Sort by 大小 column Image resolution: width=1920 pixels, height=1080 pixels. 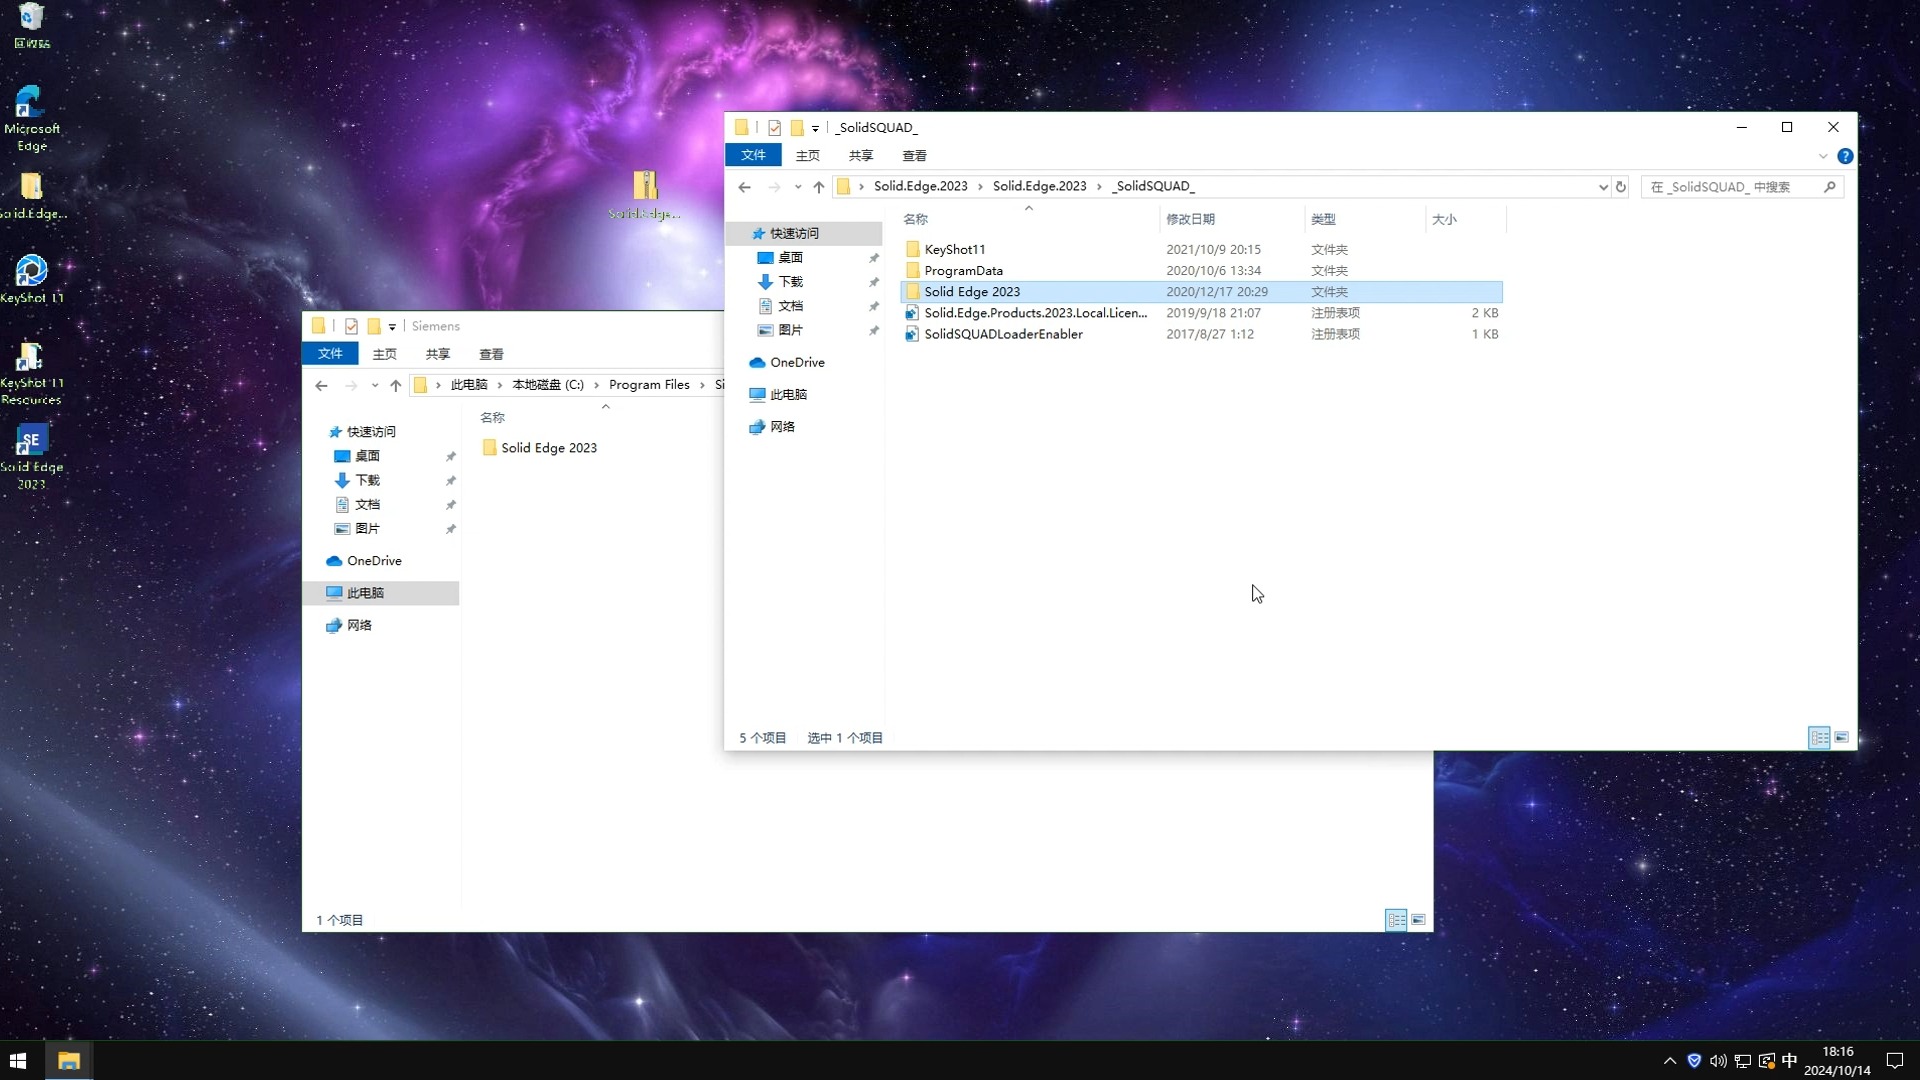[1465, 219]
